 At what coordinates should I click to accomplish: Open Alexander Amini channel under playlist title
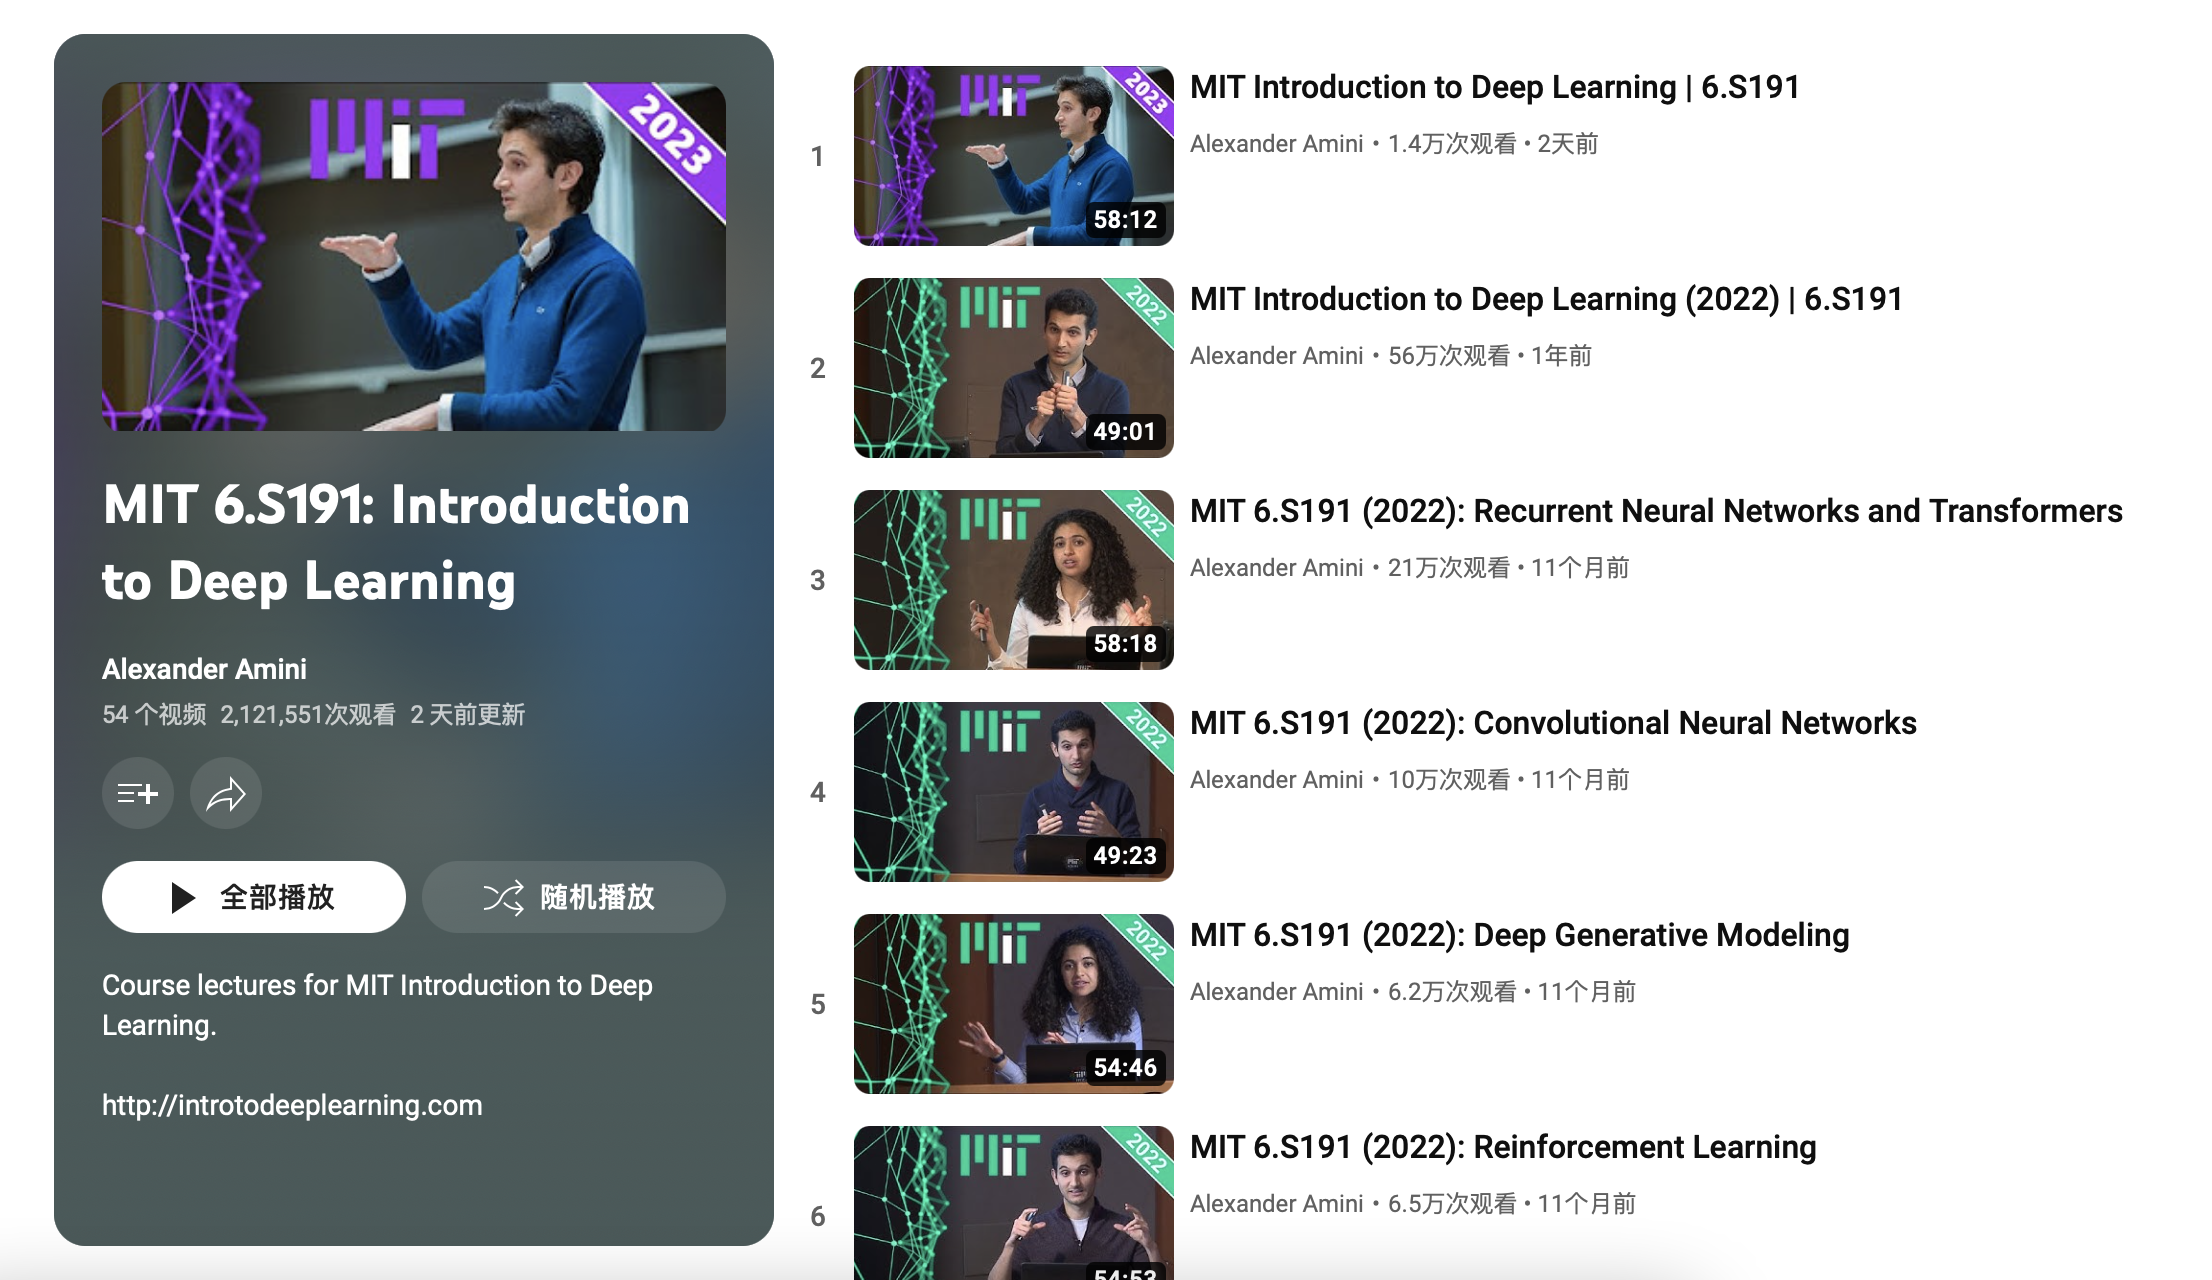tap(204, 669)
